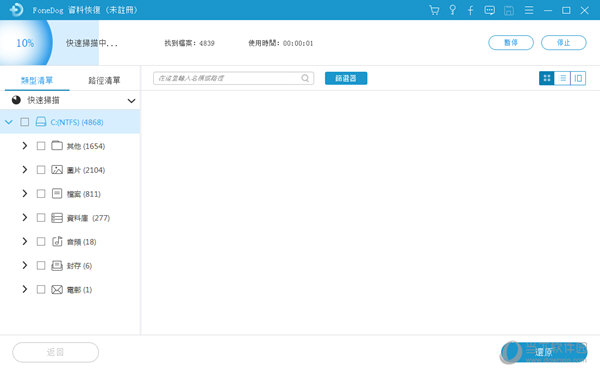
Task: Click the 其他 folder icon
Action: pos(57,145)
